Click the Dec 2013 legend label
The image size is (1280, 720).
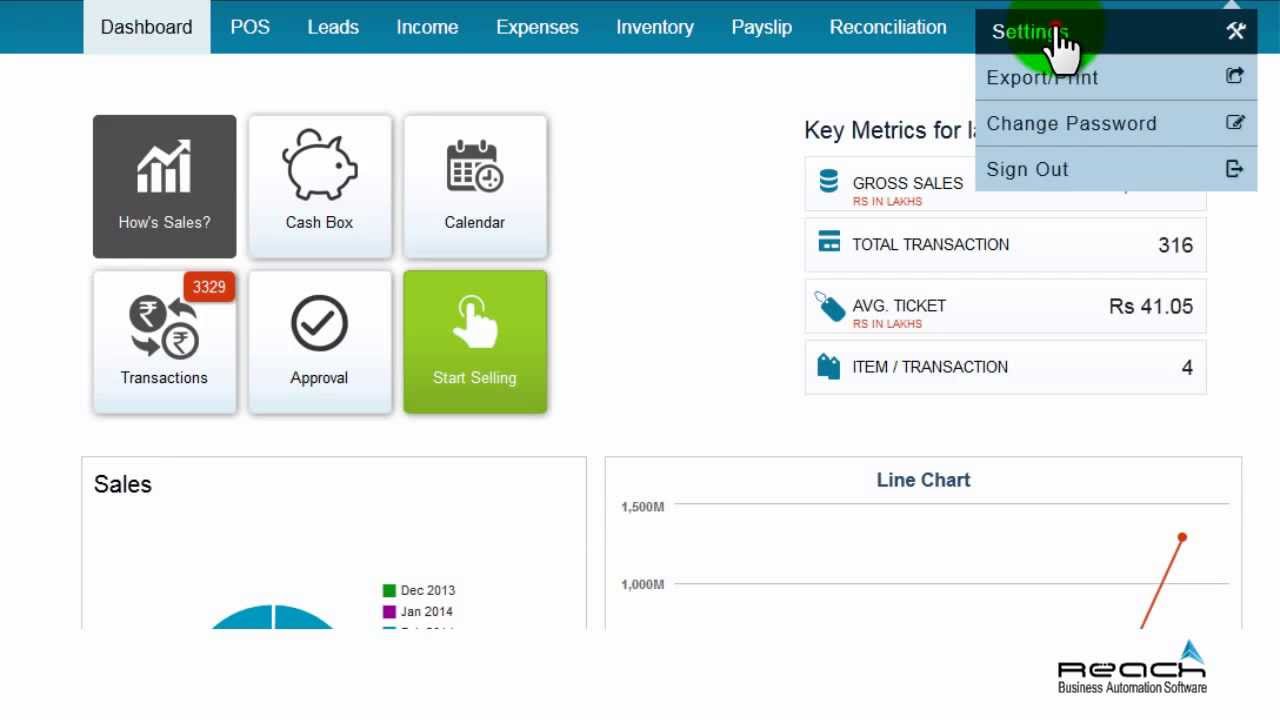pos(428,590)
